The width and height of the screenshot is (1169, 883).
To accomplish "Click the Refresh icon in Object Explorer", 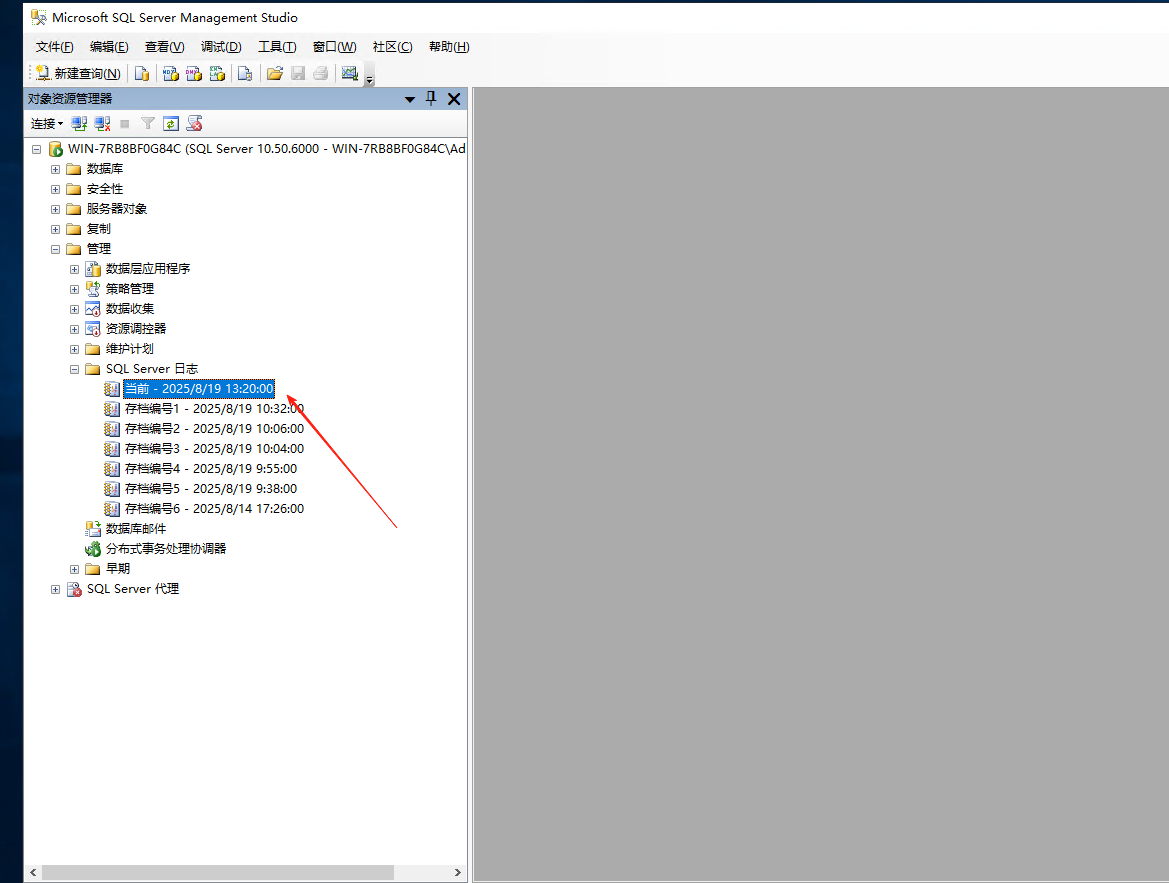I will (171, 124).
